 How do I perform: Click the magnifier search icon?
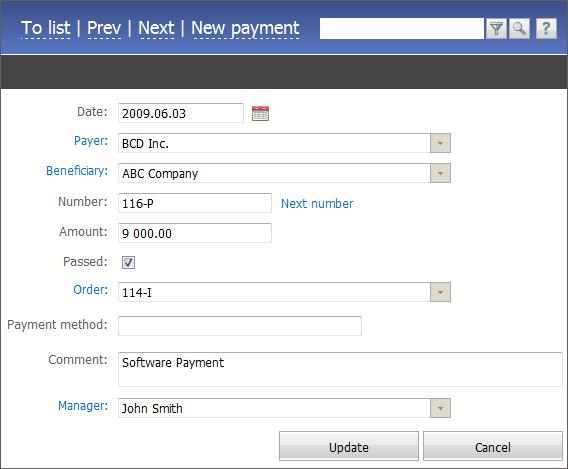pos(519,28)
